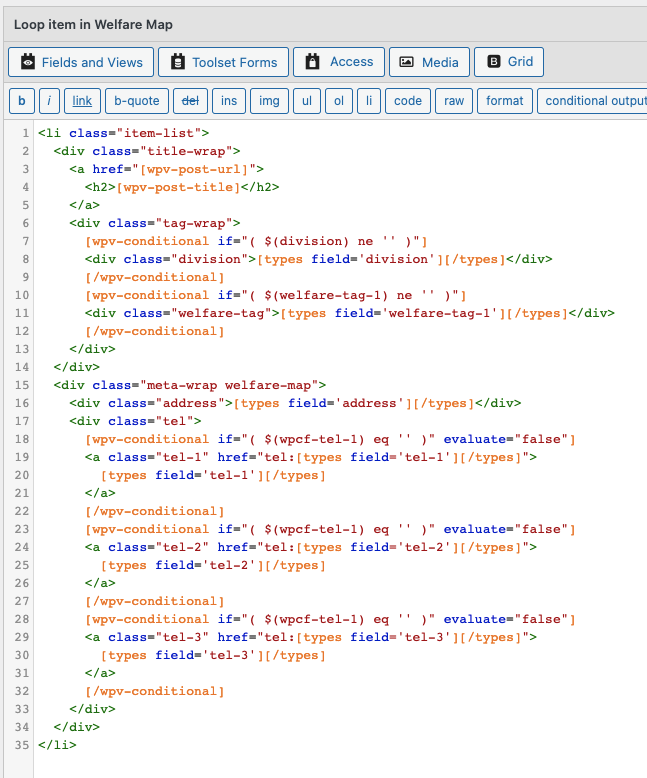The height and width of the screenshot is (778, 647).
Task: Click the conditional output button
Action: [592, 101]
